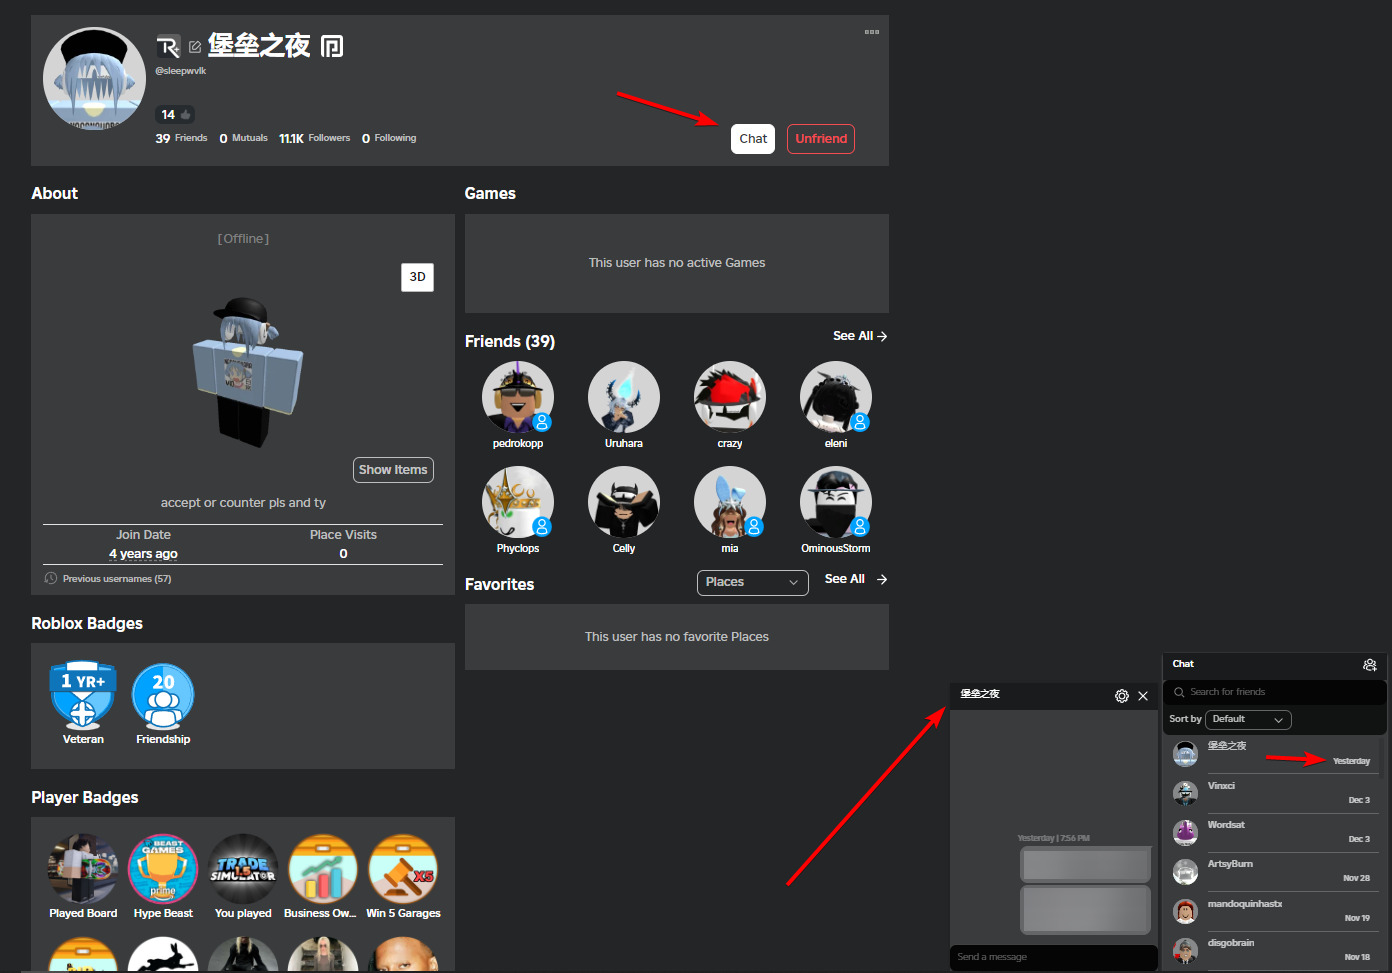Open the 11.1K Followers list
The image size is (1392, 973).
(x=314, y=138)
